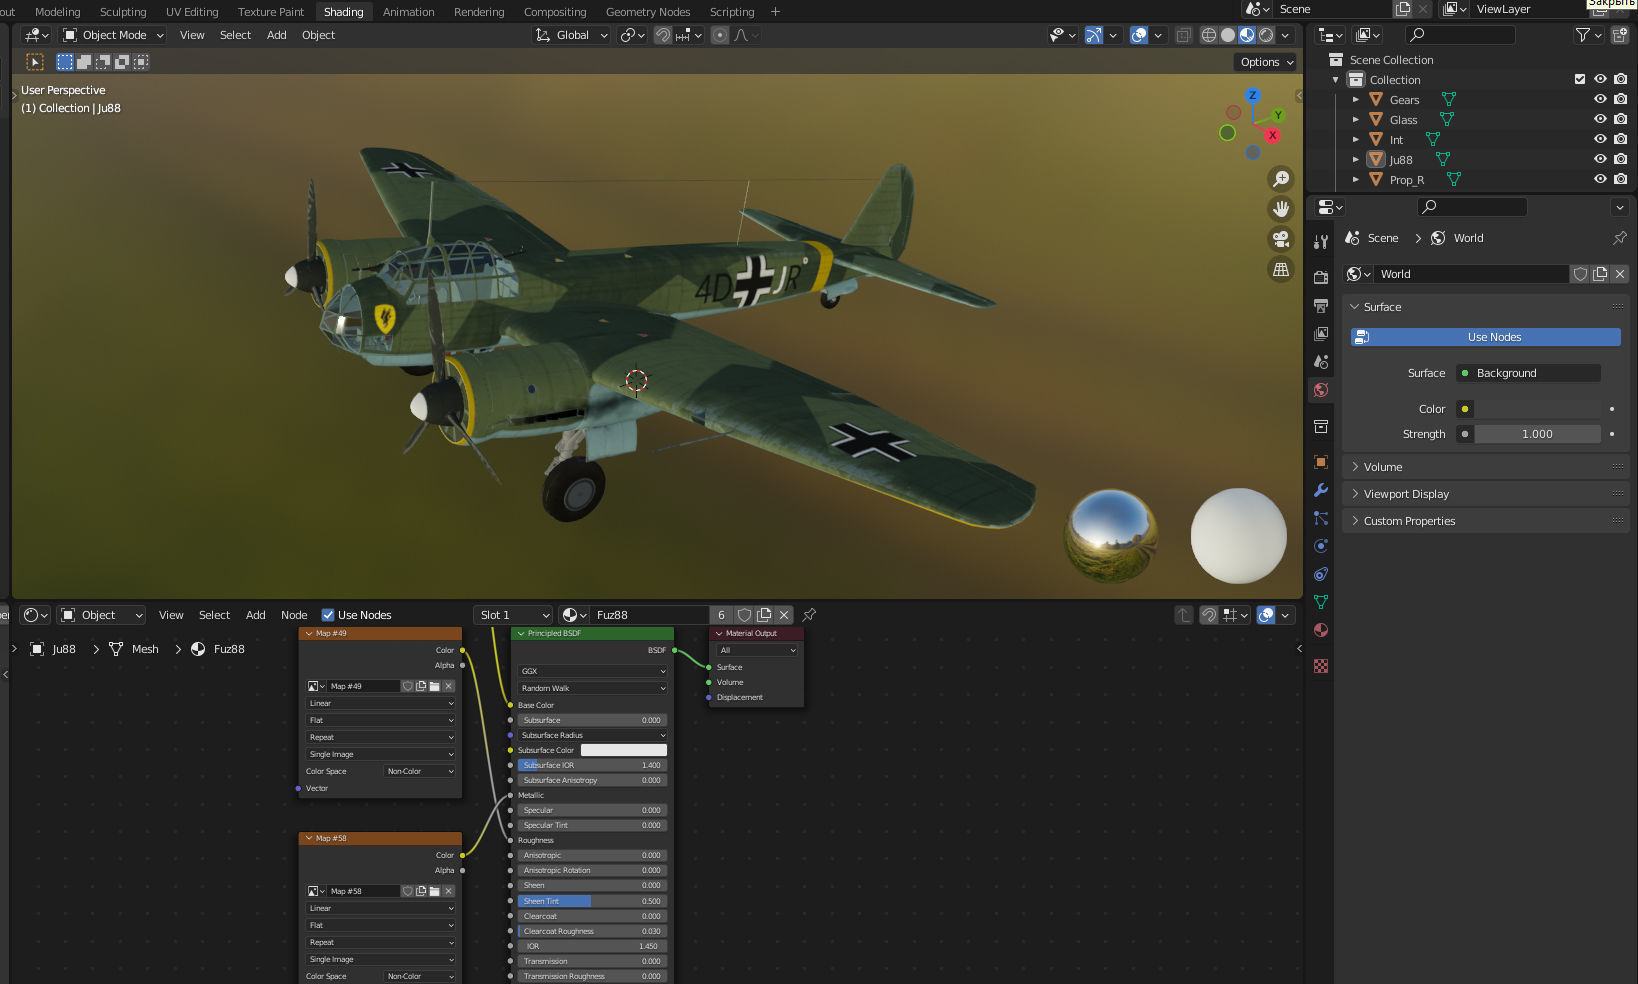Switch to the Modeling workspace tab
1638x984 pixels.
click(x=57, y=12)
